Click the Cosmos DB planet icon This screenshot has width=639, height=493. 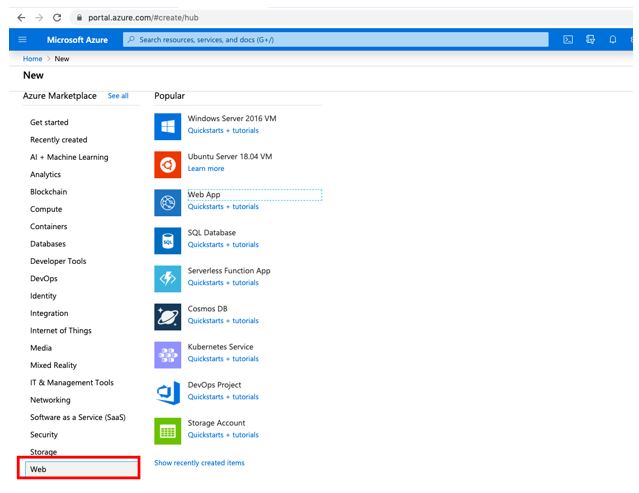168,316
